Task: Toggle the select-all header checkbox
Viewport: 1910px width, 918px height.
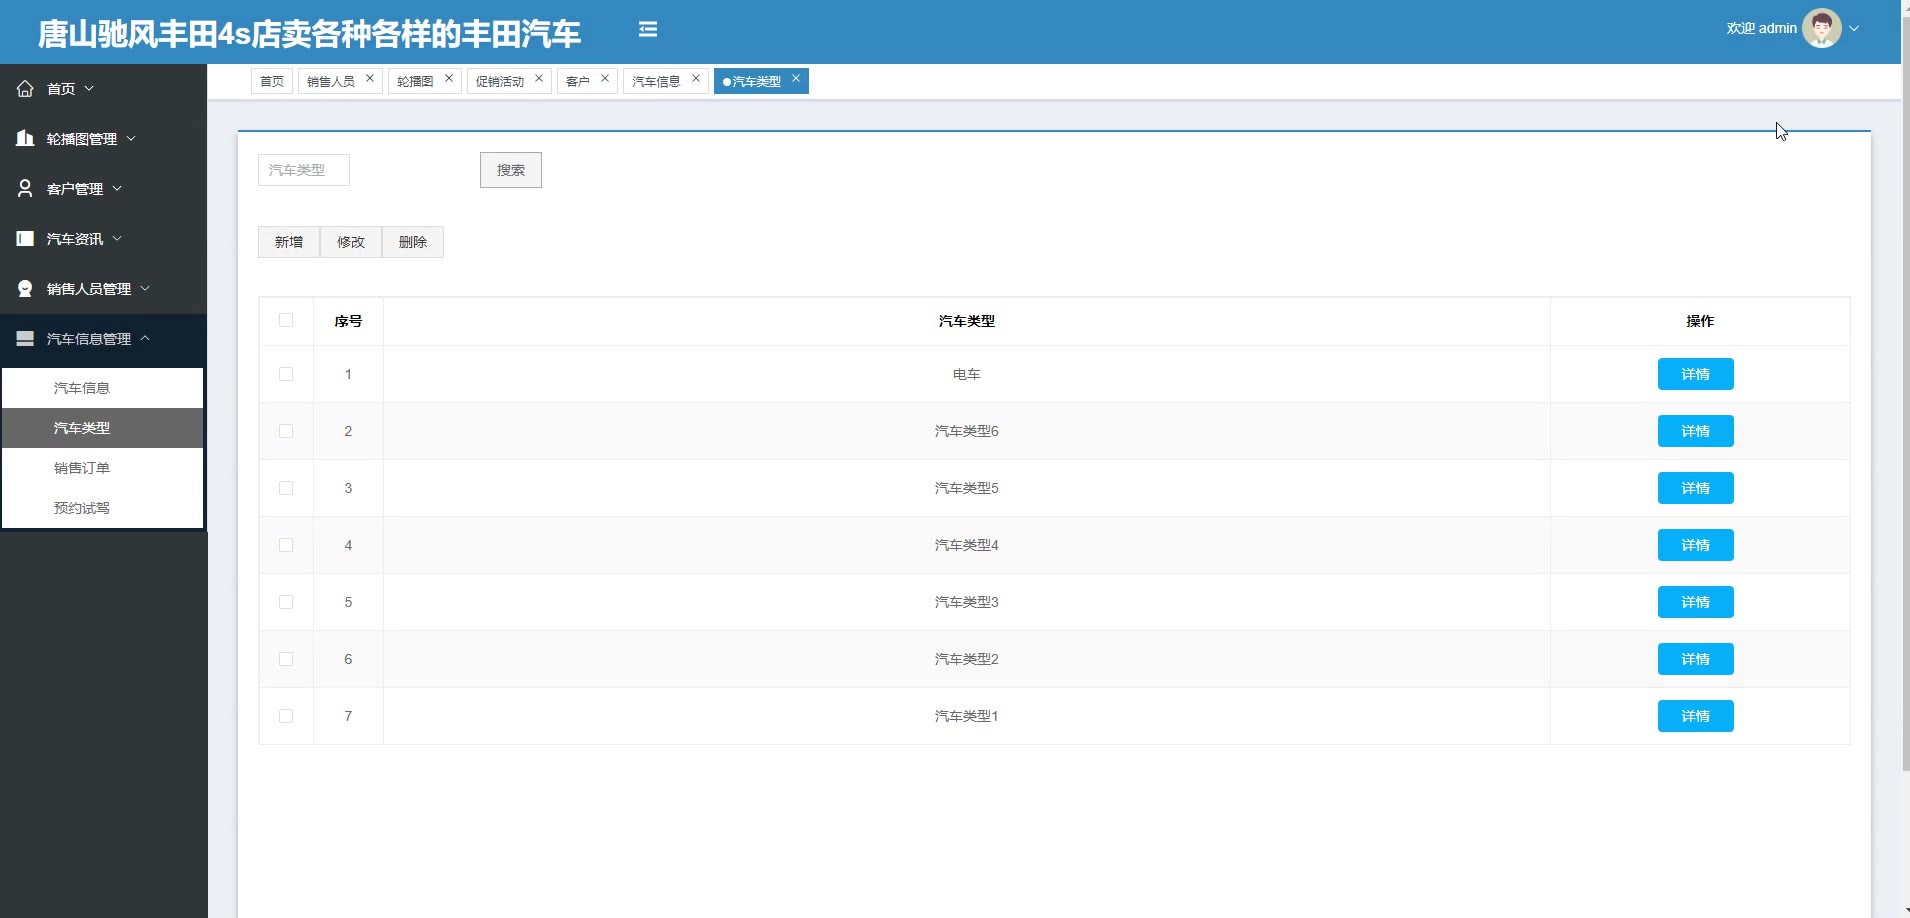Action: pyautogui.click(x=286, y=320)
